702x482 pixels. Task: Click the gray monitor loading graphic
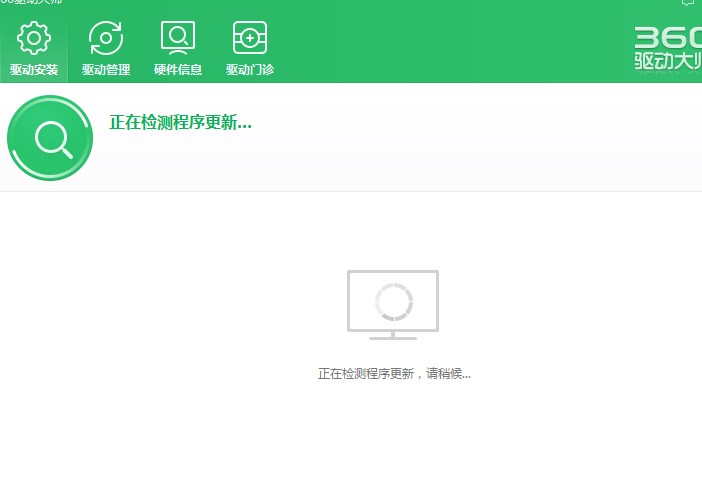tap(392, 304)
